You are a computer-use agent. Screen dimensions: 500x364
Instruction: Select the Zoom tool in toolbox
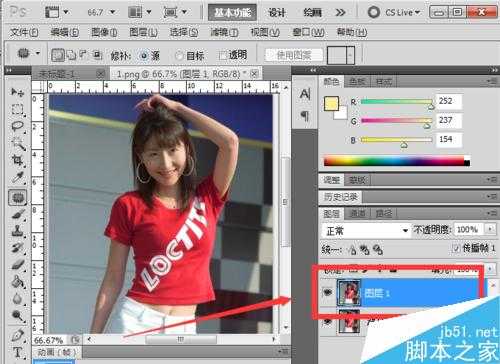[x=17, y=316]
